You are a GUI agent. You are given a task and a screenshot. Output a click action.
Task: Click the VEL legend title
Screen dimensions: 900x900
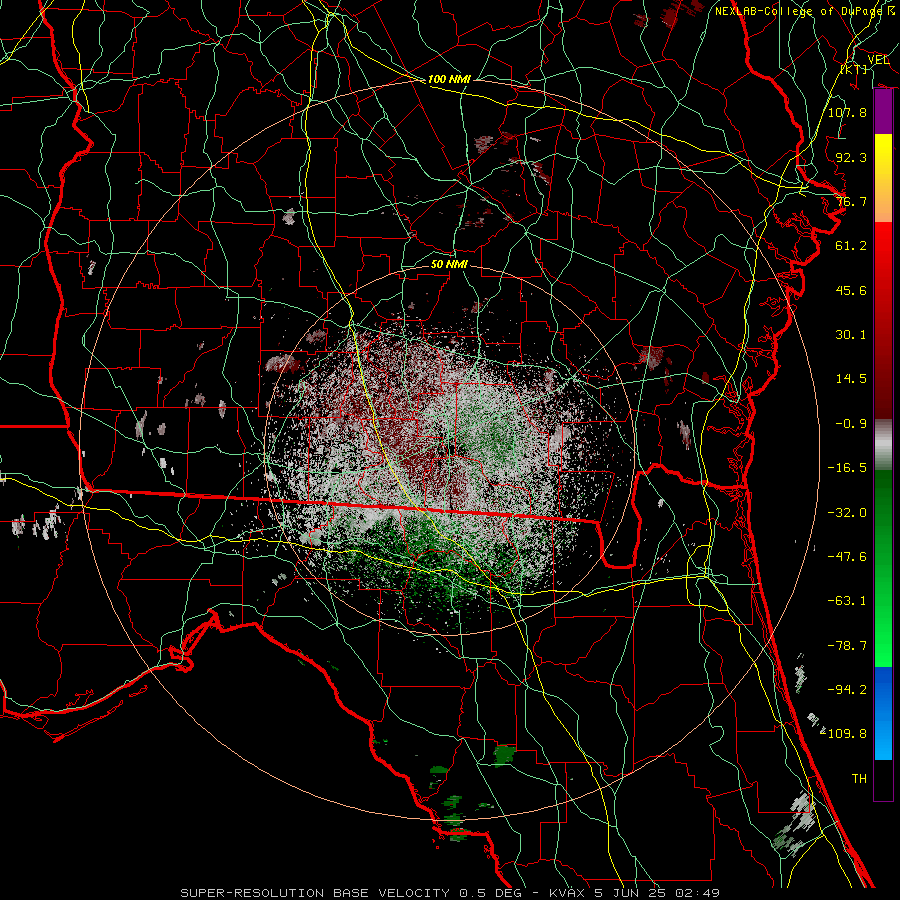click(878, 60)
